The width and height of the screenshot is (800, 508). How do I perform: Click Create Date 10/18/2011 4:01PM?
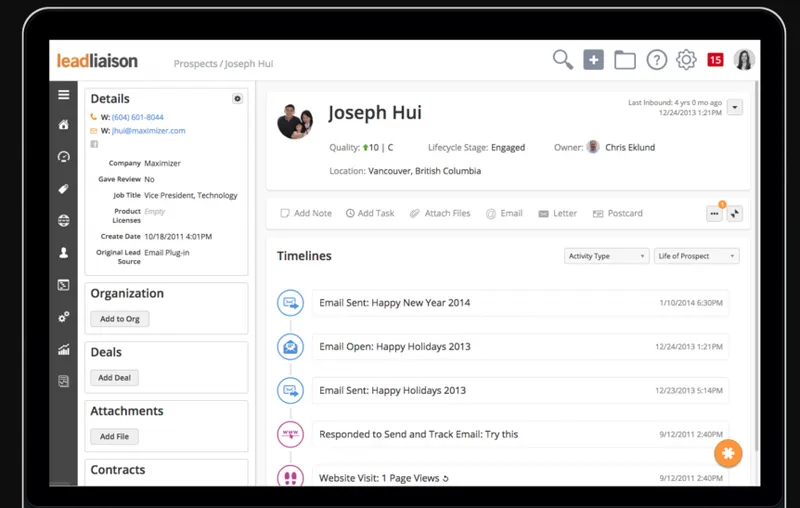(x=178, y=237)
